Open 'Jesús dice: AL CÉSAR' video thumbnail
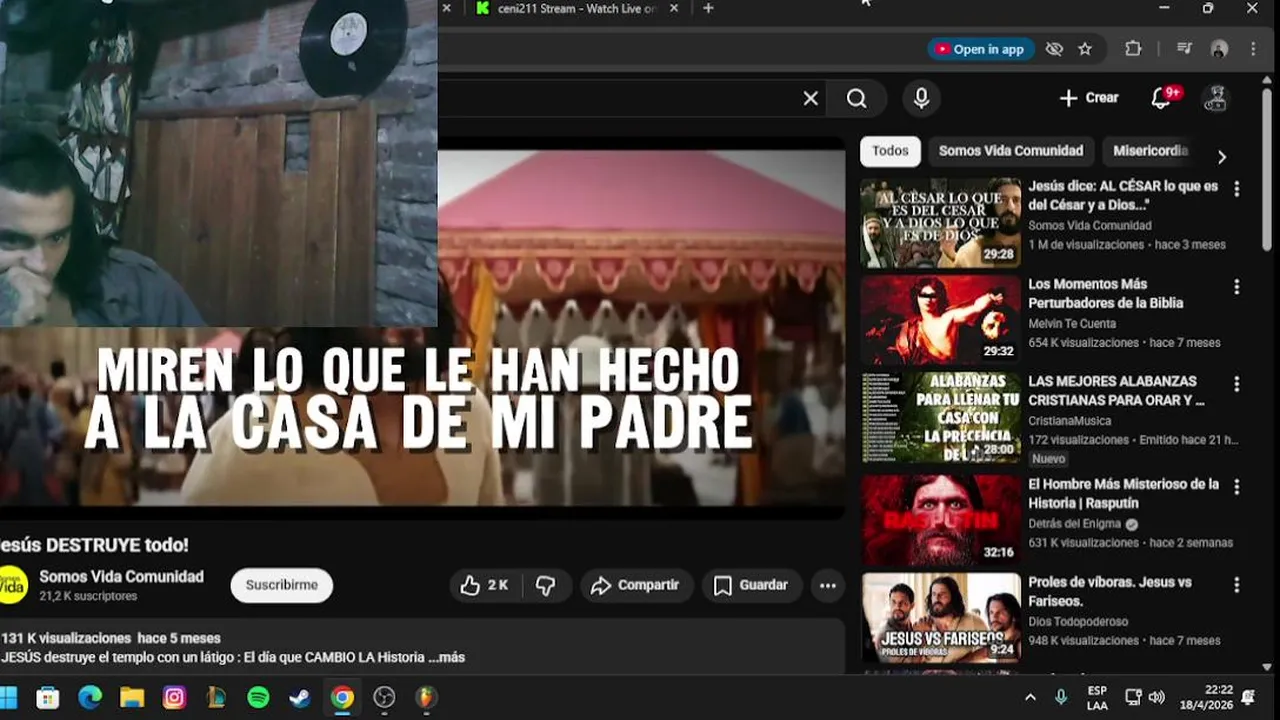Viewport: 1280px width, 720px height. [941, 223]
